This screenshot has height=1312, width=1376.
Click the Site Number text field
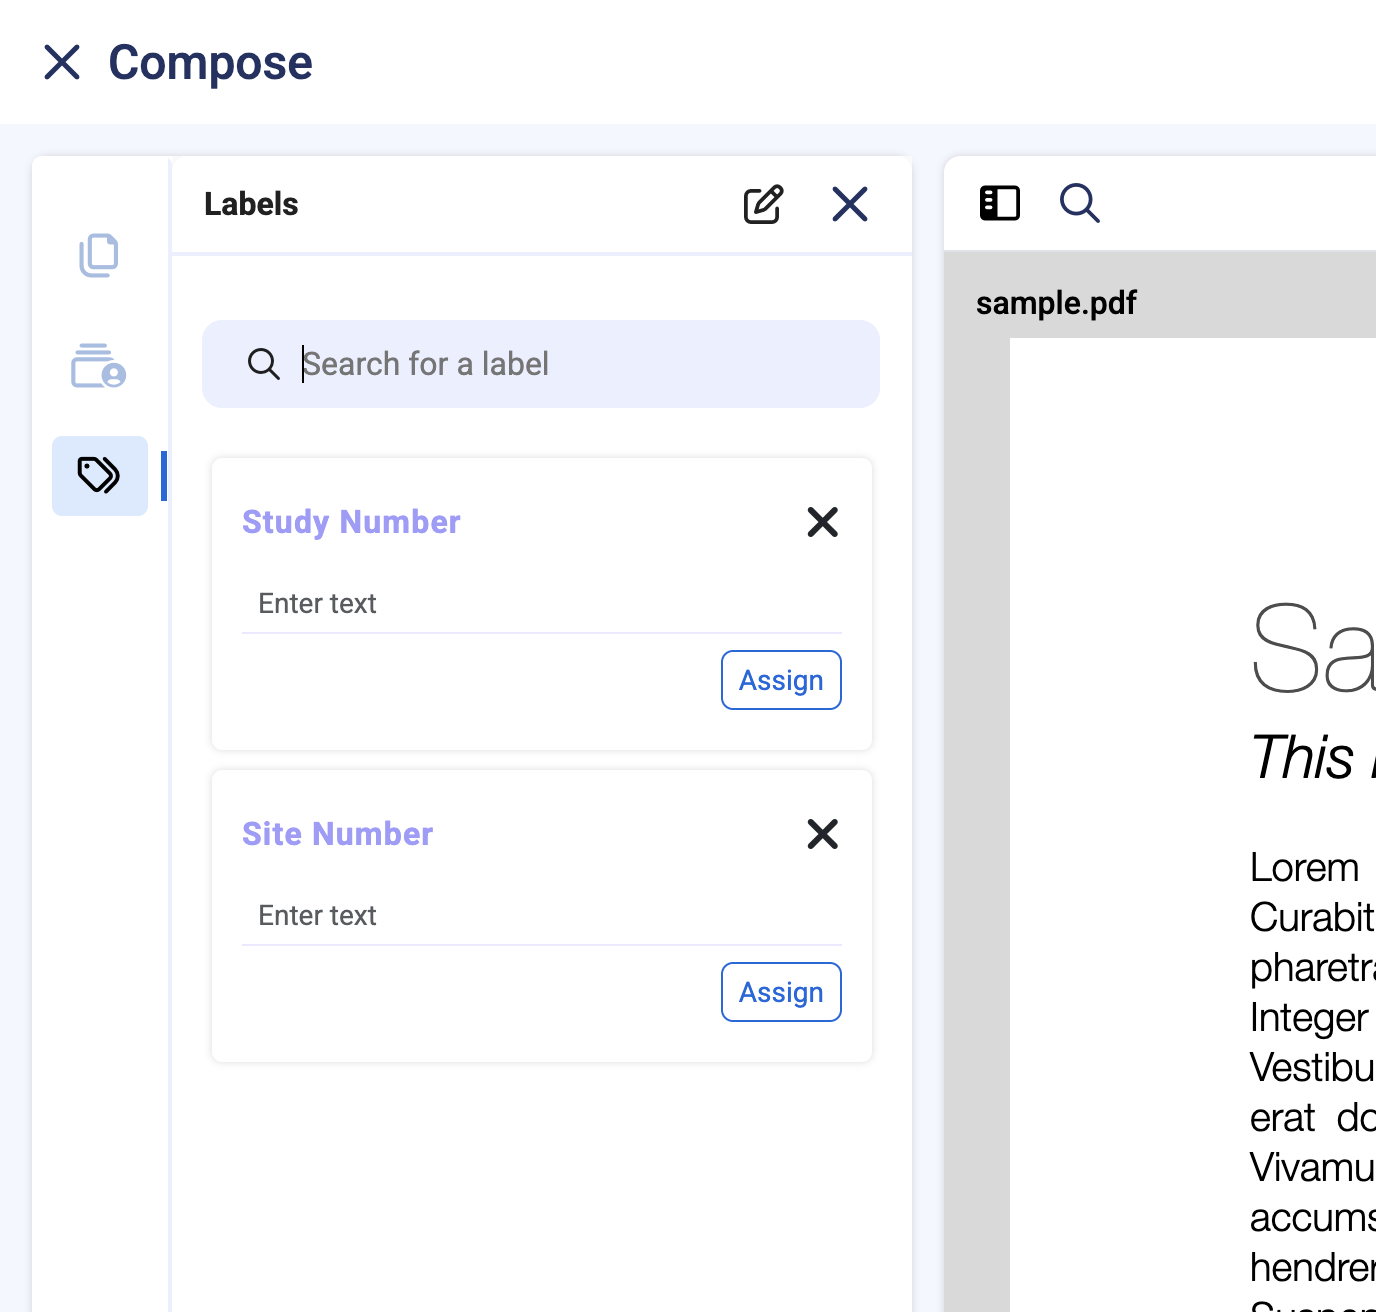click(x=541, y=916)
